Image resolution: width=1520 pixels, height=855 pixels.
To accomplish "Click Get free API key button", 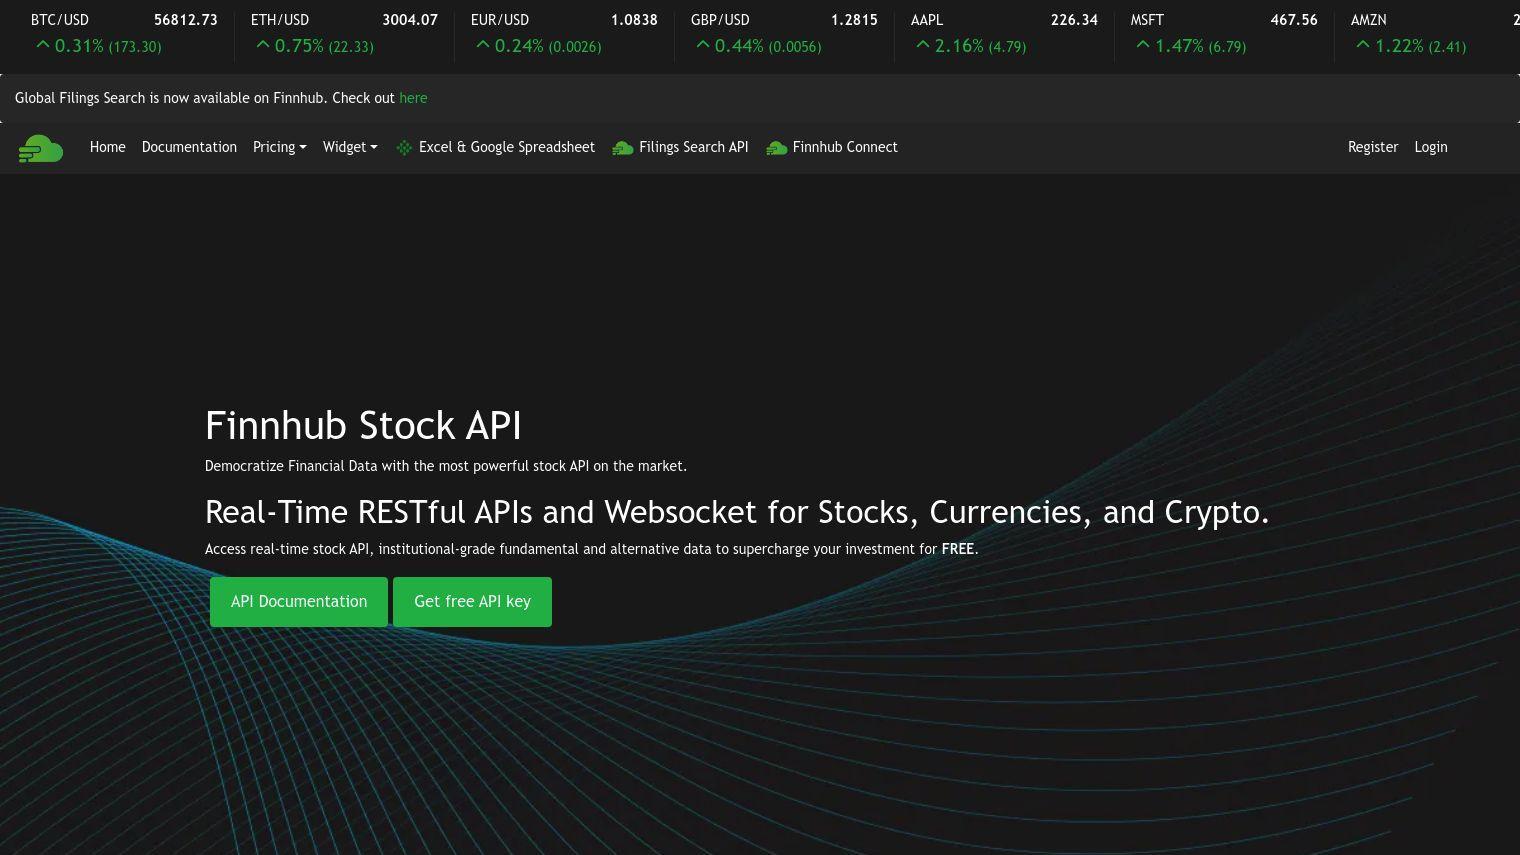I will (472, 602).
